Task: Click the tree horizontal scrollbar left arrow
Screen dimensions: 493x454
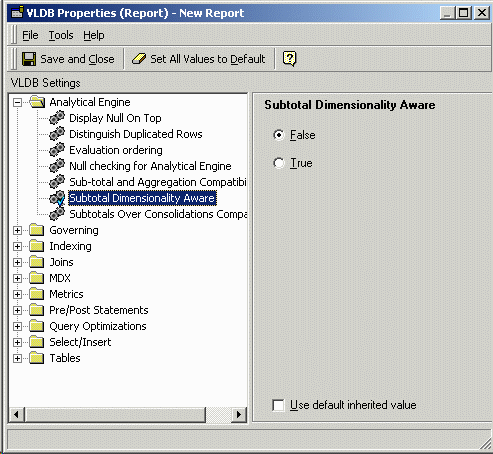Action: point(16,415)
